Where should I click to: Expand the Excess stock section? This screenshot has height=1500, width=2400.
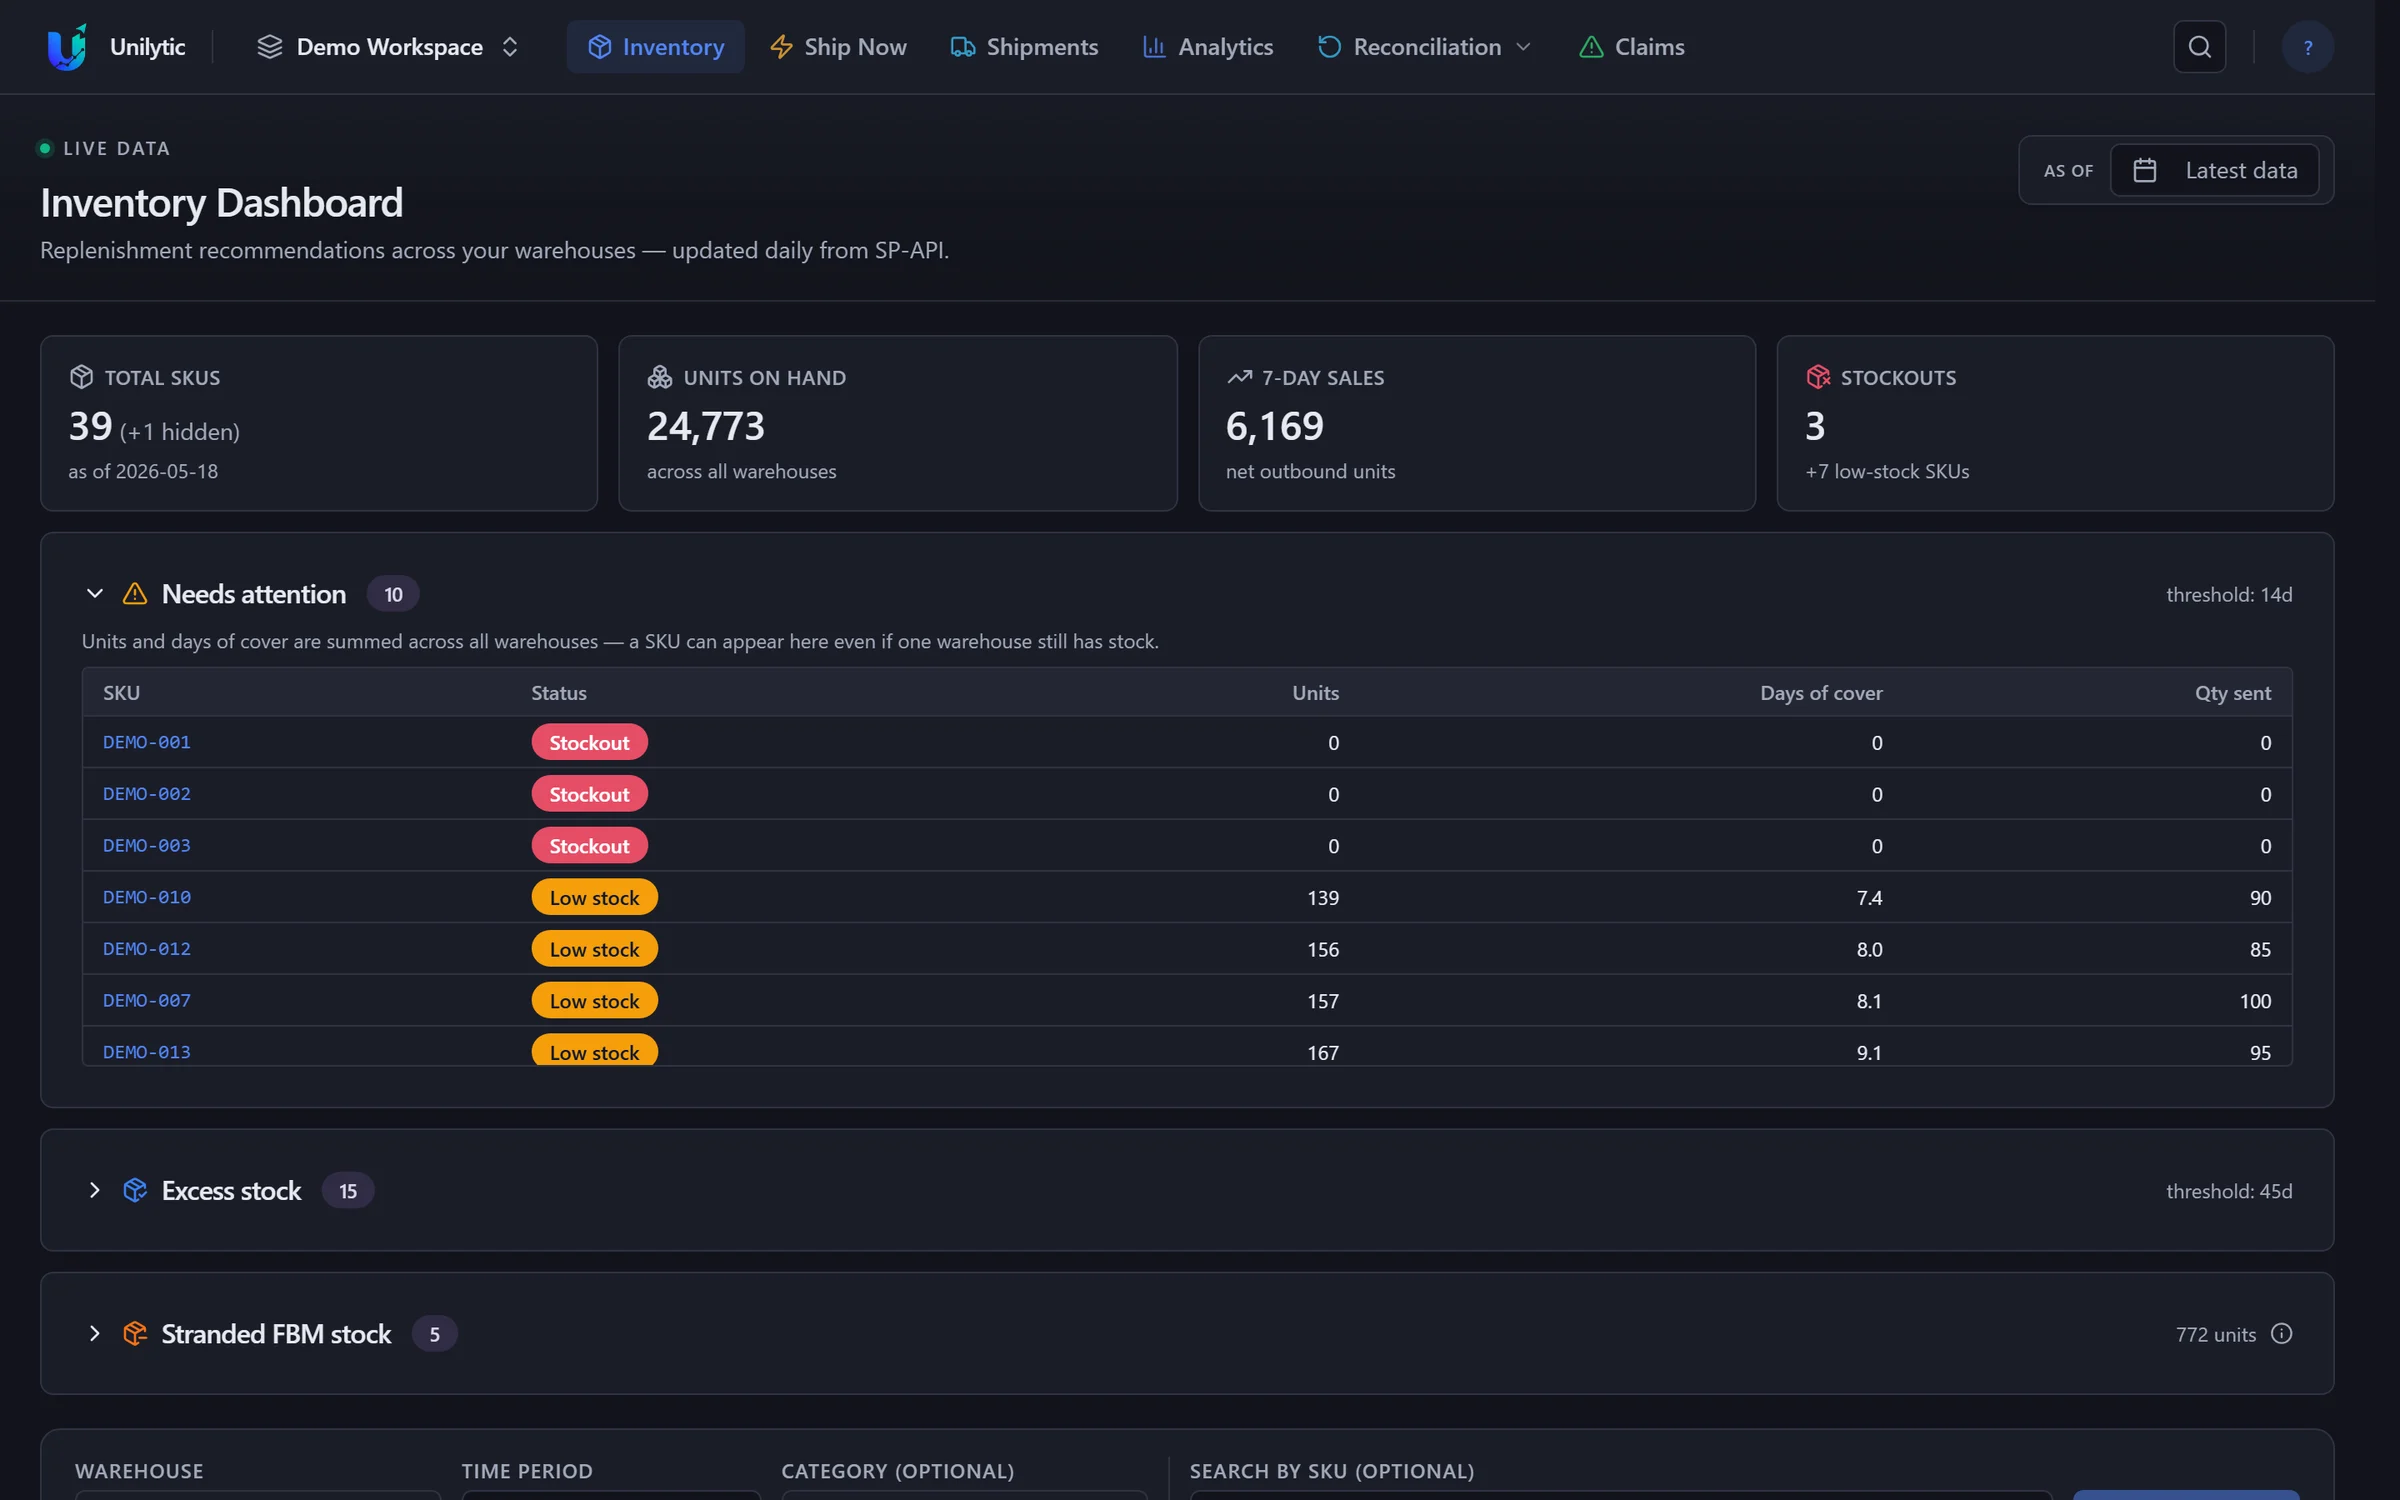pos(94,1190)
